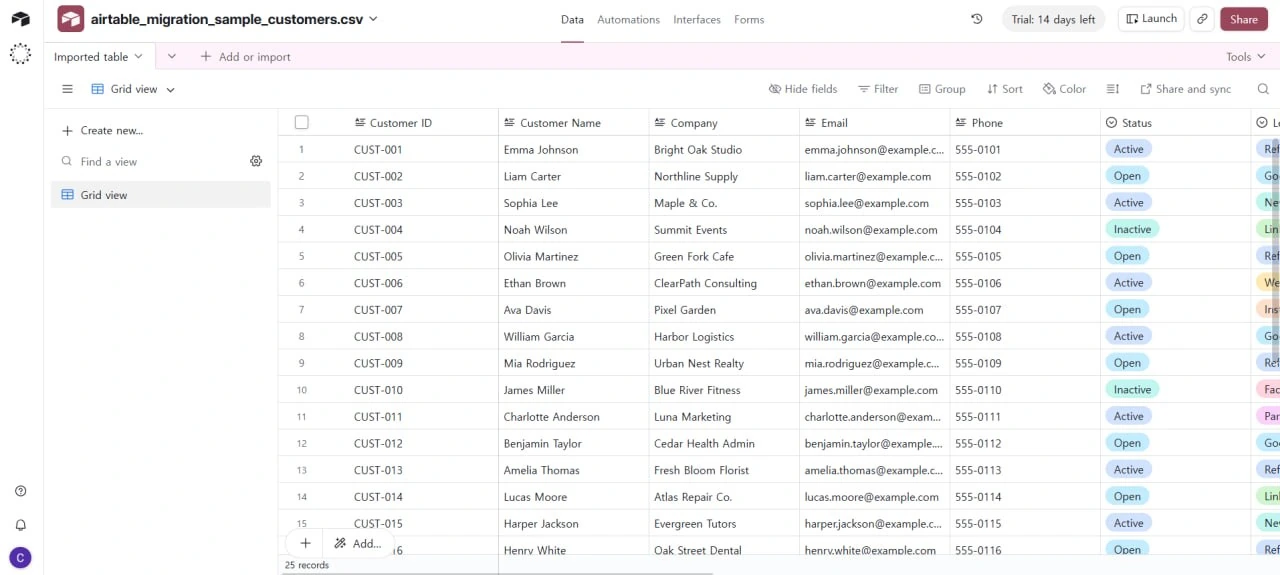
Task: Click the base icon next to the file name
Action: coord(70,19)
